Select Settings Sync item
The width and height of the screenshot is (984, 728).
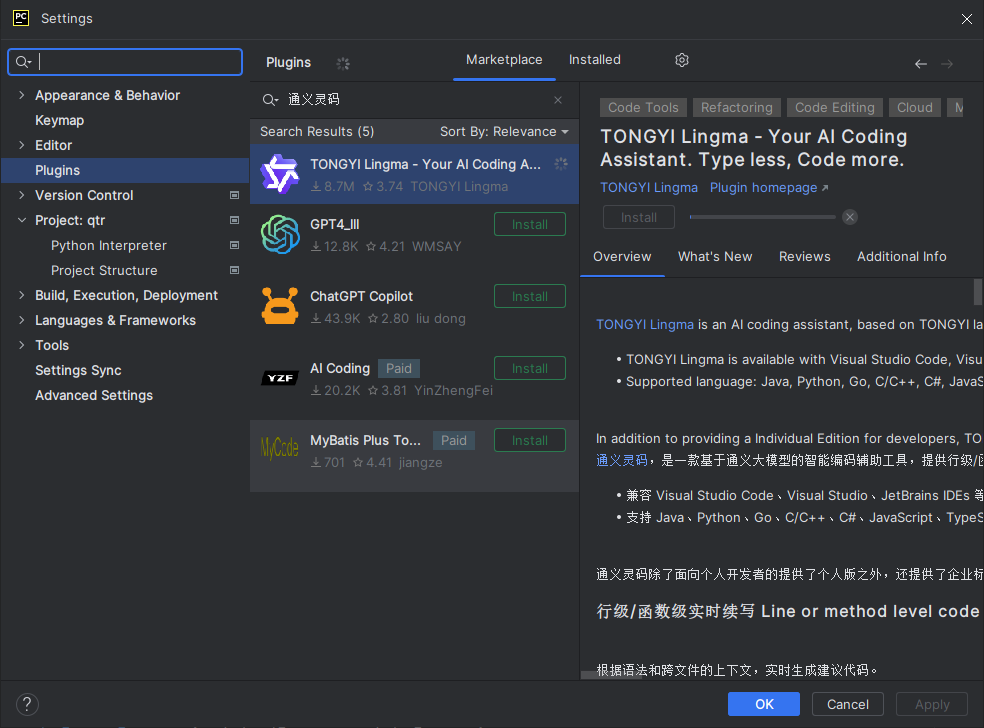pyautogui.click(x=78, y=370)
